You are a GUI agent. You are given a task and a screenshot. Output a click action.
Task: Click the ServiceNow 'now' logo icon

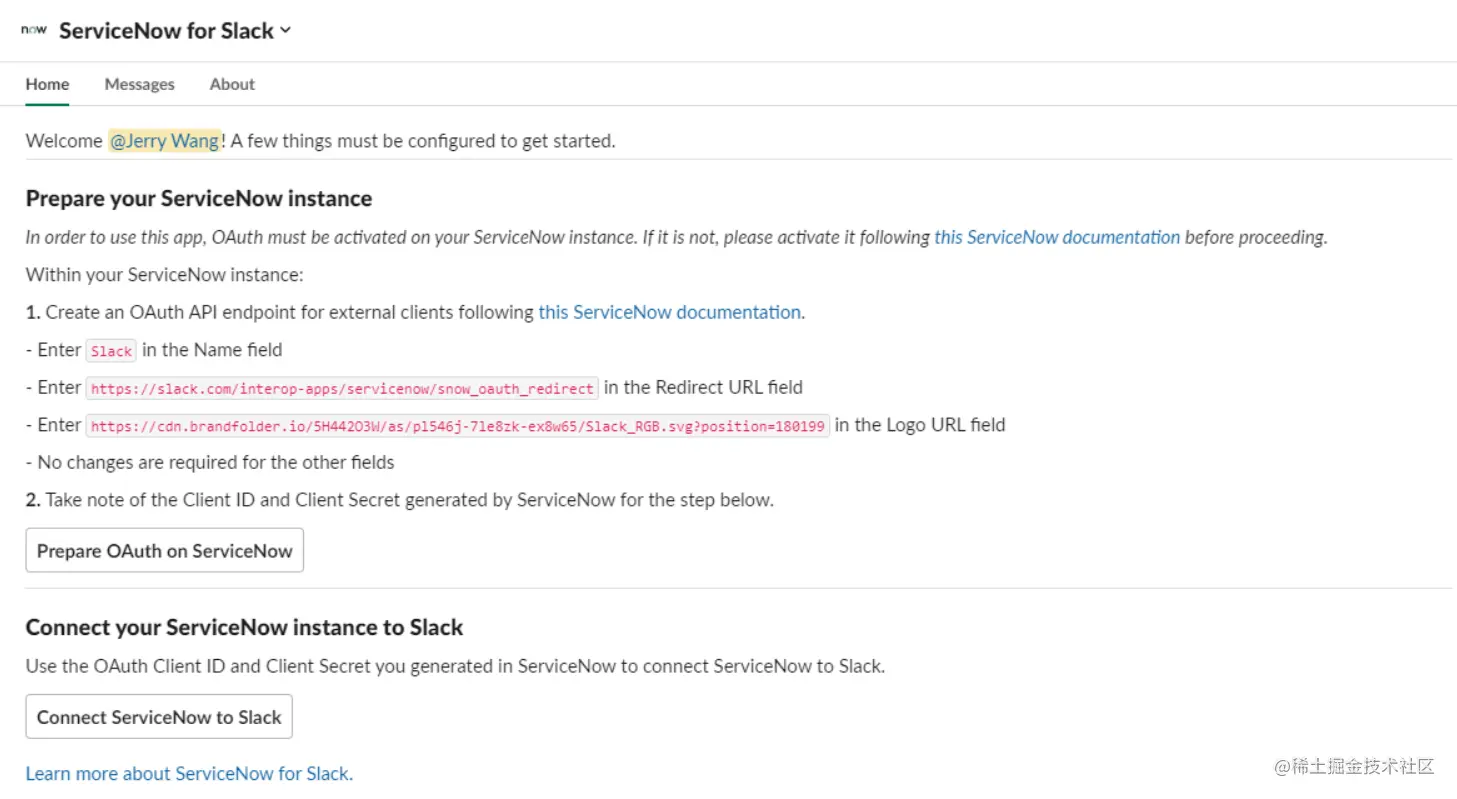[34, 30]
